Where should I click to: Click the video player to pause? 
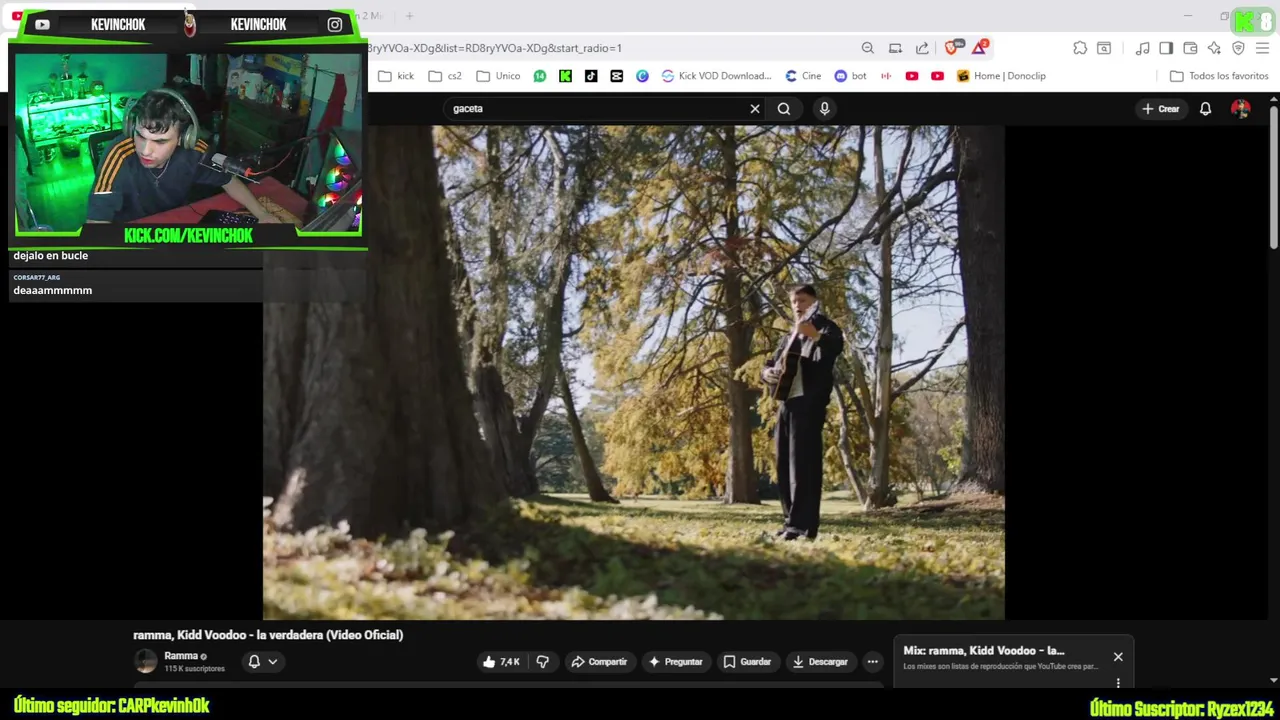[633, 372]
